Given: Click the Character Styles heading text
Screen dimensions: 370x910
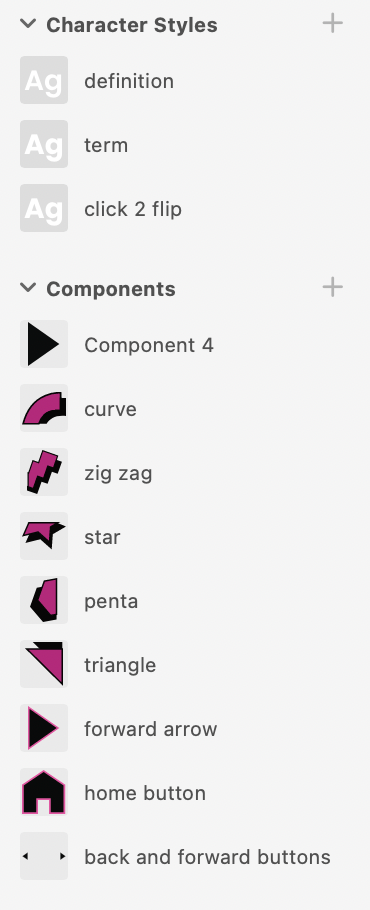Looking at the screenshot, I should (132, 25).
